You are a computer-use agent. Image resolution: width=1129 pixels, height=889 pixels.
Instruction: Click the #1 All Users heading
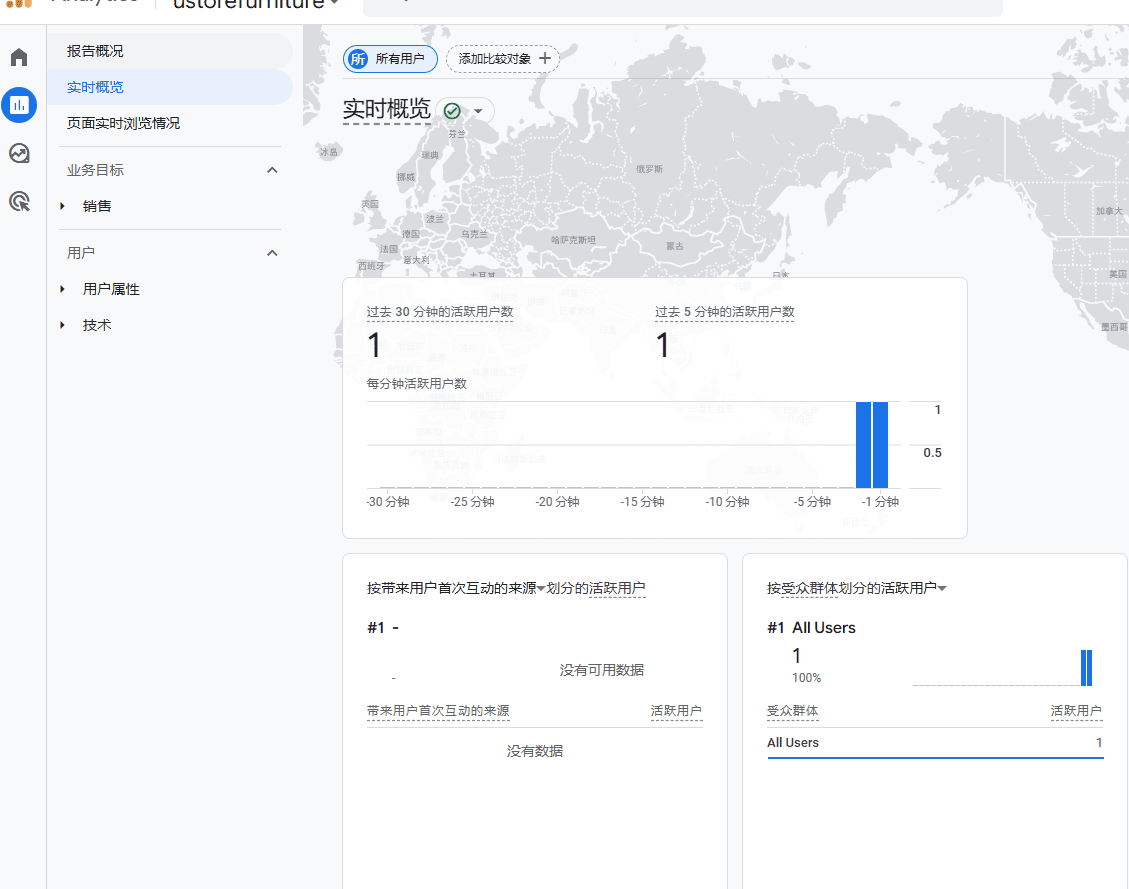(x=811, y=628)
